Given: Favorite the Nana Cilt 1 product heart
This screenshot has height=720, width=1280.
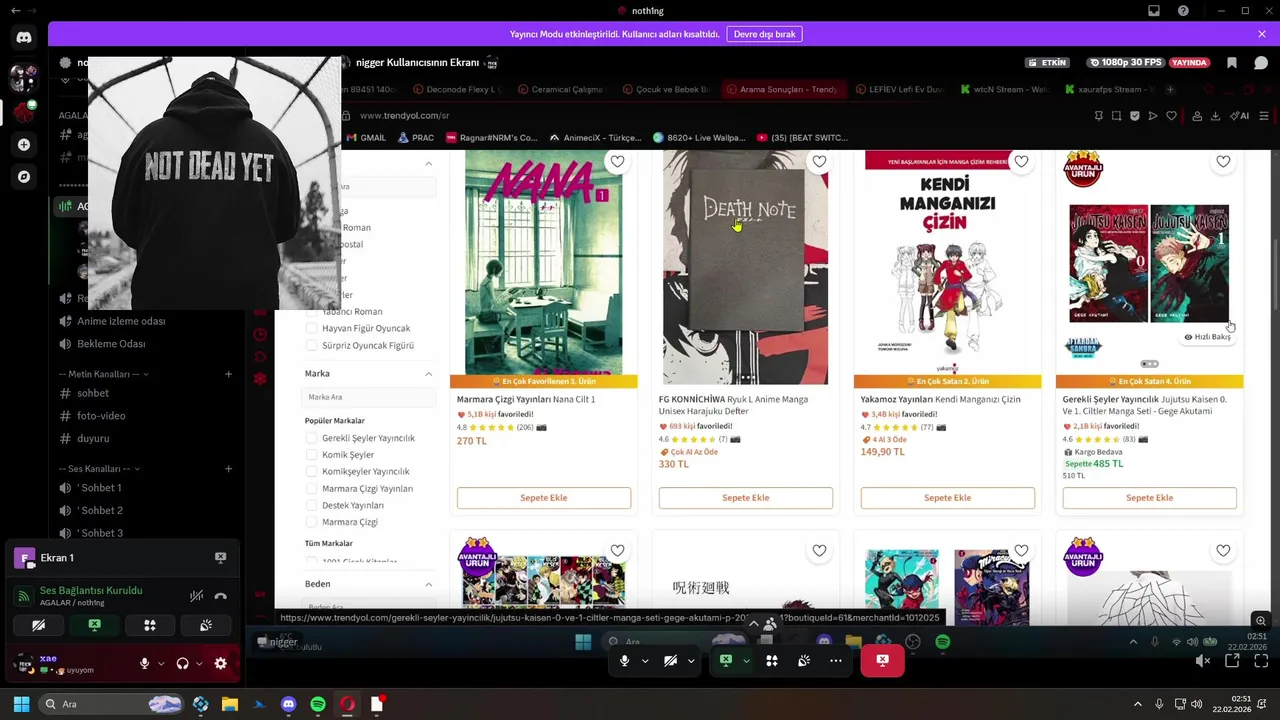Looking at the screenshot, I should point(617,161).
